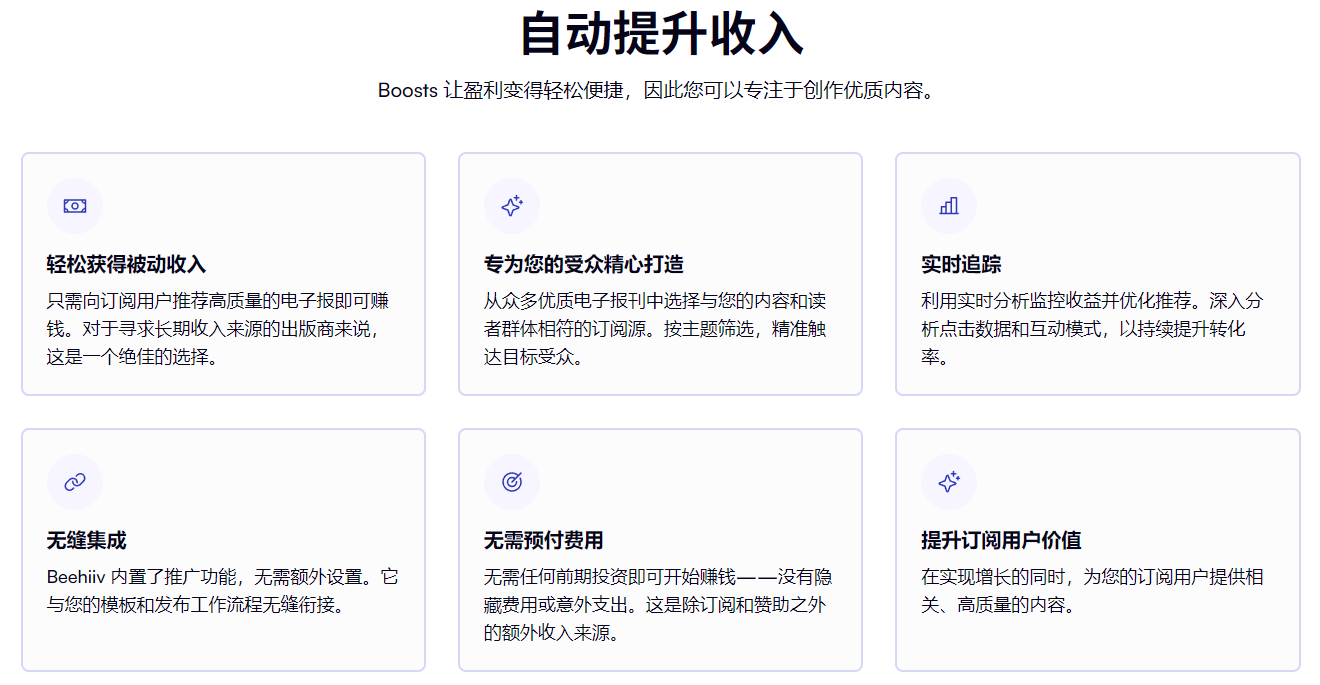Click the description starting 在实现增长的同时

(x=1092, y=591)
